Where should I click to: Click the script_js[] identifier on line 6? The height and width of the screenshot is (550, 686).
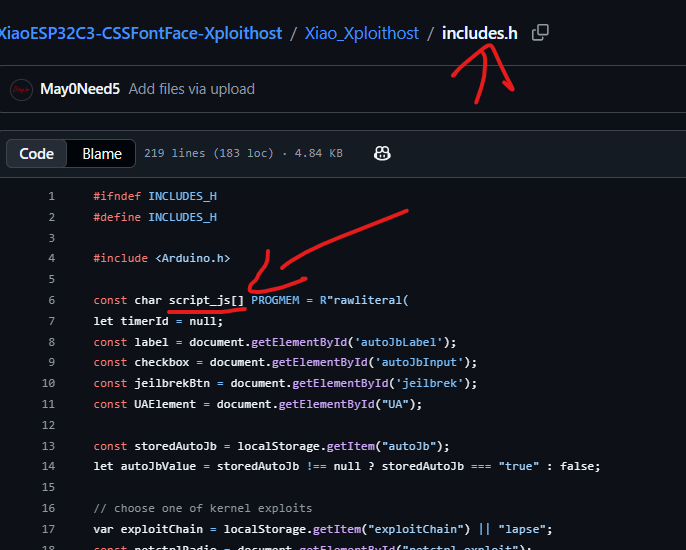point(206,300)
